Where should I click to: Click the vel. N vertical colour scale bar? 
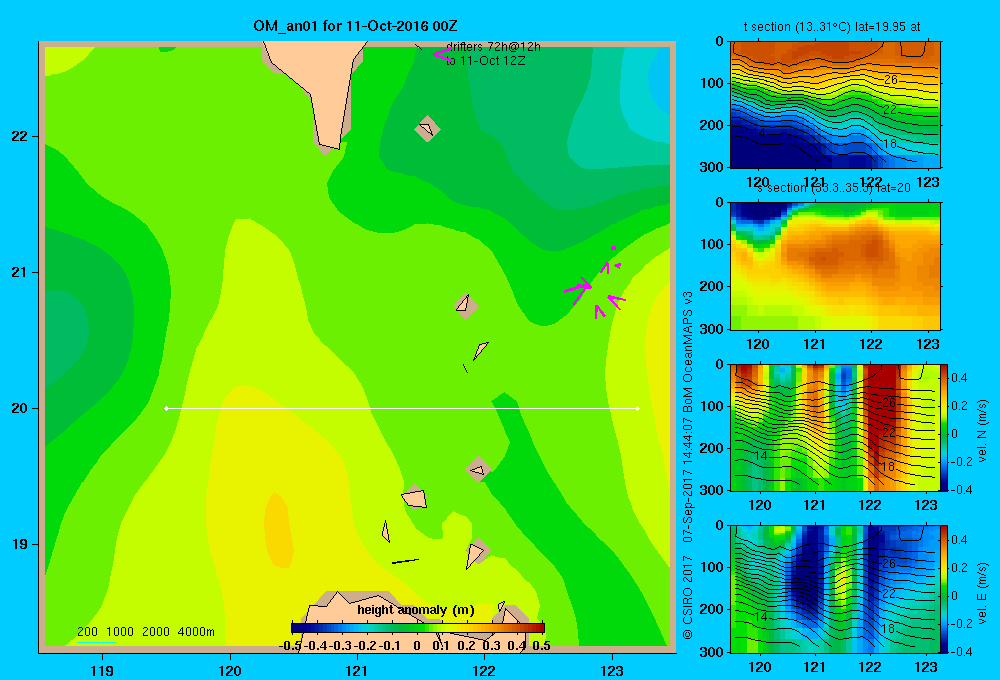945,427
